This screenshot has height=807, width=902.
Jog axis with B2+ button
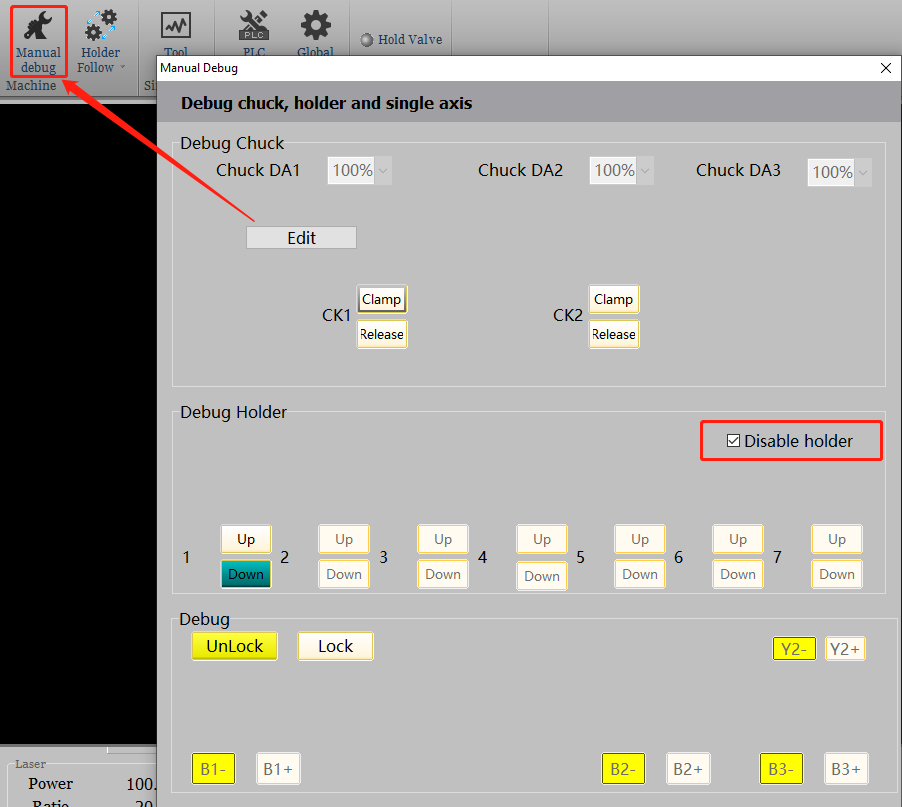click(688, 768)
